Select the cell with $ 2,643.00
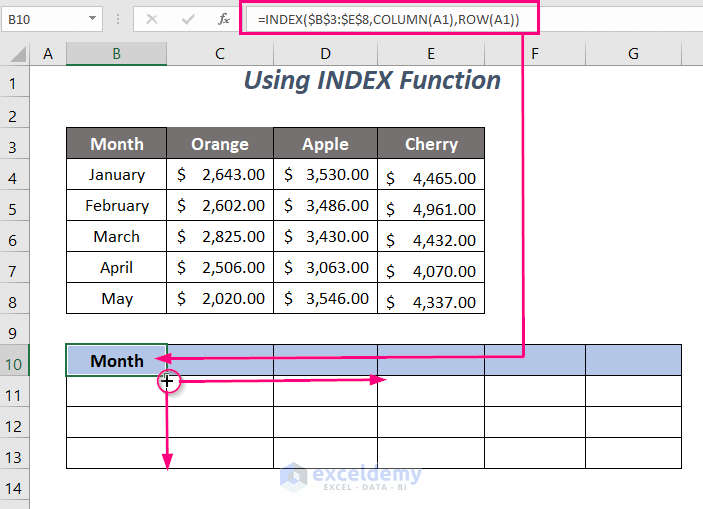The image size is (703, 509). [x=220, y=174]
